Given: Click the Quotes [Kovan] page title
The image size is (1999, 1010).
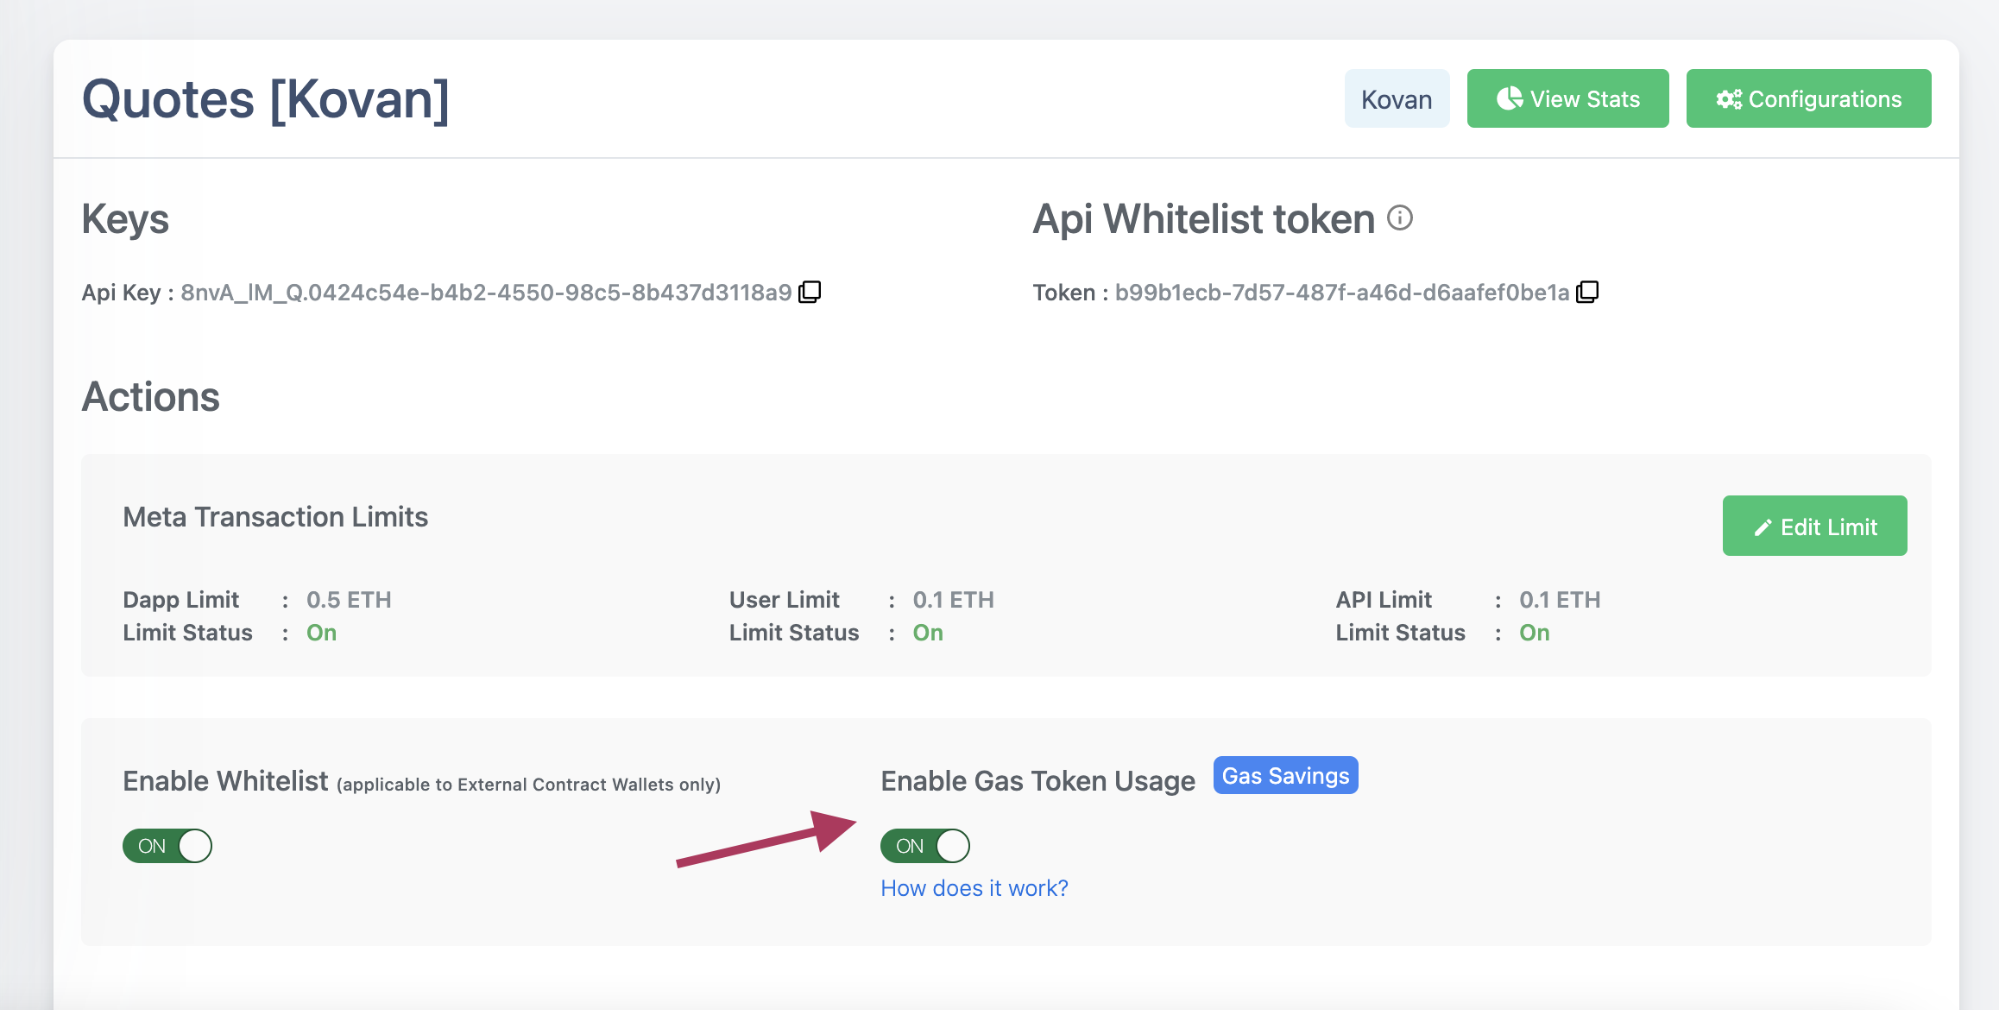Looking at the screenshot, I should [265, 100].
